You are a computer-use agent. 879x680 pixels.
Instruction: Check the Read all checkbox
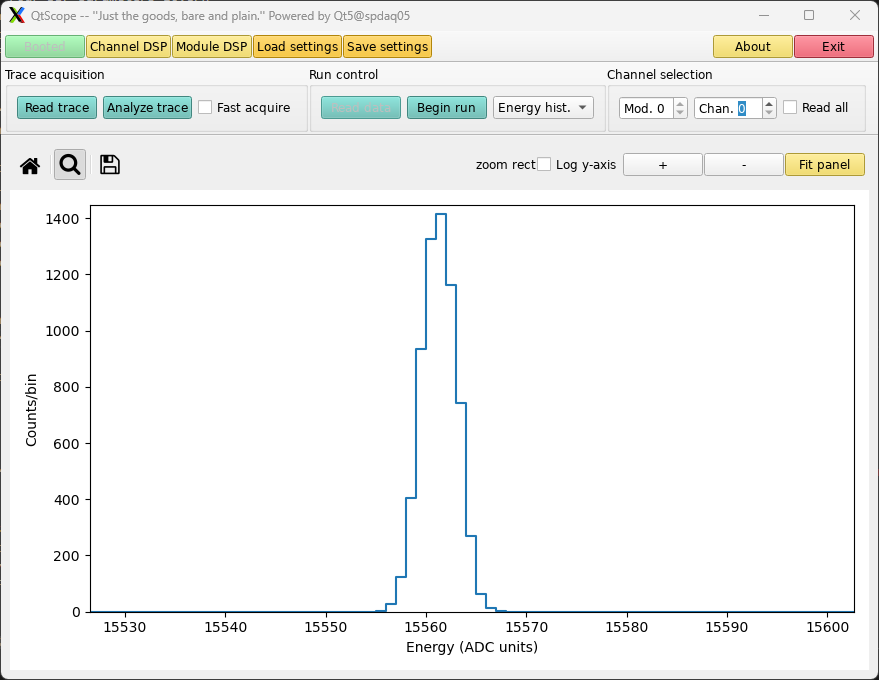pyautogui.click(x=790, y=107)
